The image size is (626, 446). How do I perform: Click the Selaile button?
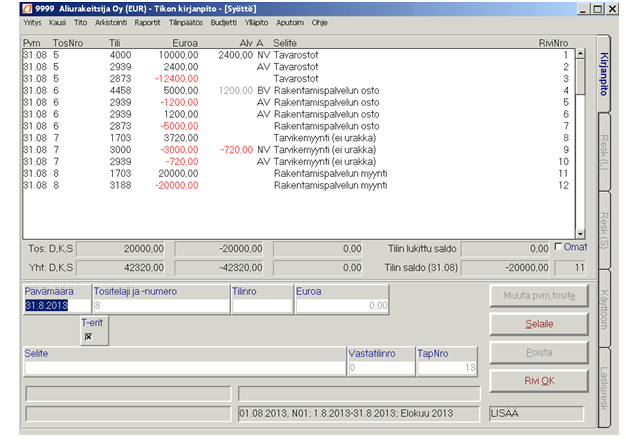(539, 324)
